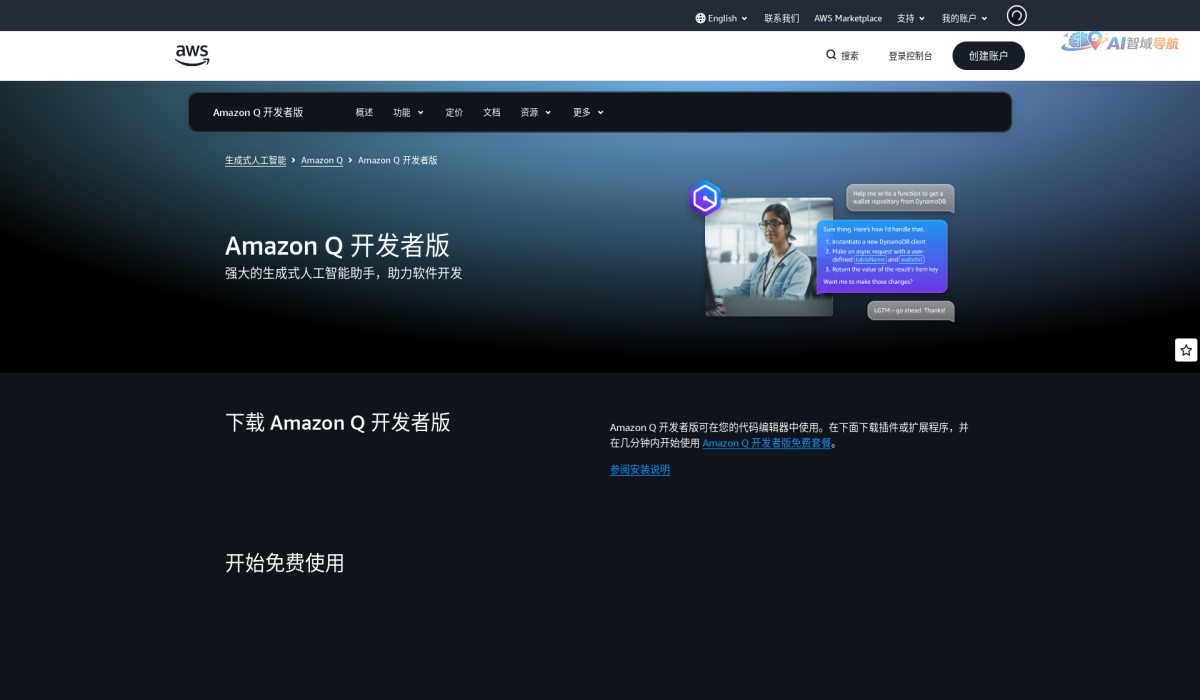Open the globe language icon
The height and width of the screenshot is (700, 1200).
(x=698, y=17)
